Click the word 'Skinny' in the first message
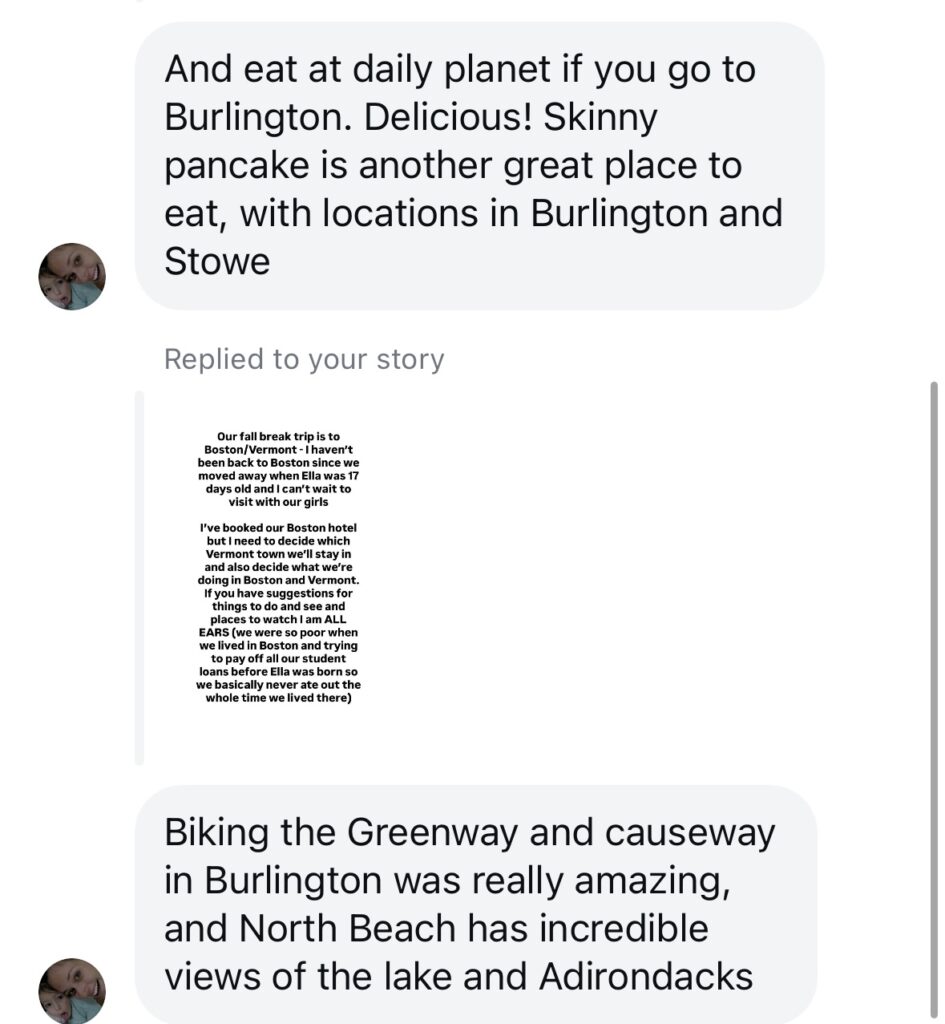Screen dimensions: 945x1024 coord(600,118)
